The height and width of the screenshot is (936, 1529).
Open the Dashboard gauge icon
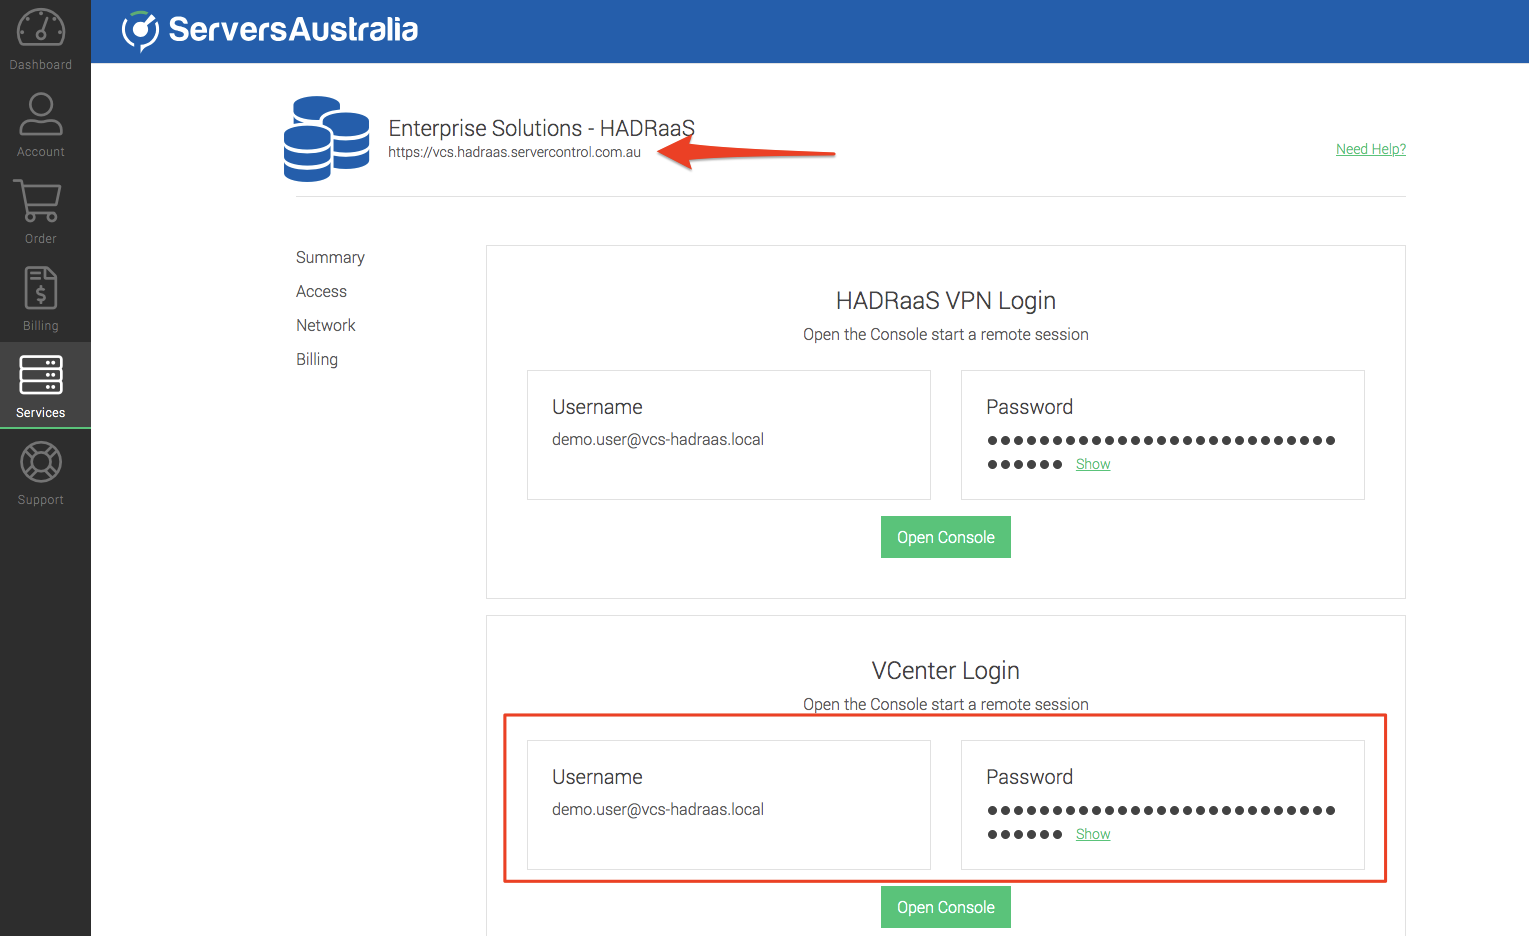41,28
